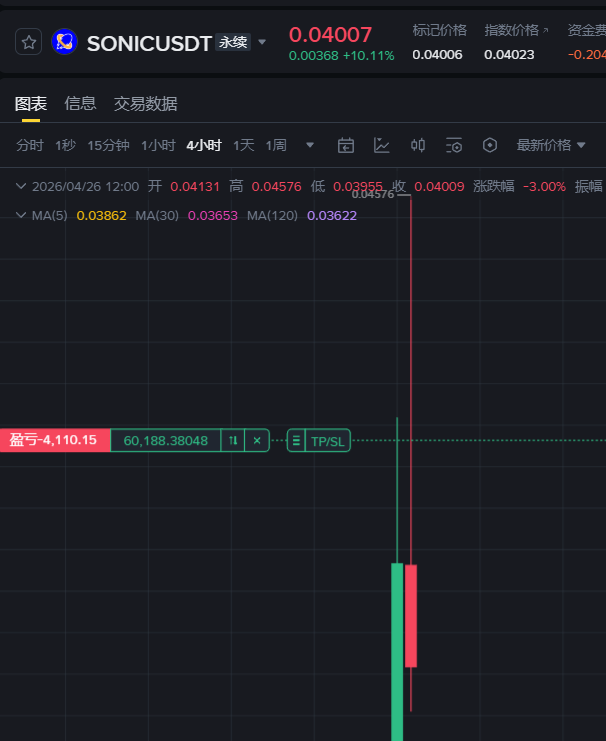Select the 1小时 timeframe
The image size is (606, 741).
158,145
